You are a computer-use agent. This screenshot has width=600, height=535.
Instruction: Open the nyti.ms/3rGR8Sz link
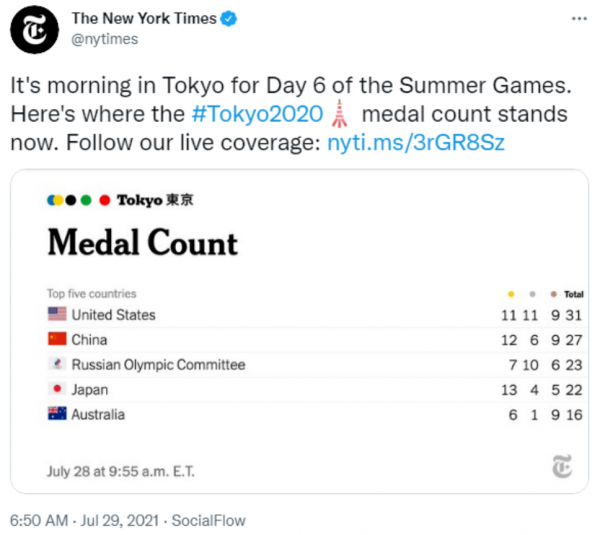[x=416, y=141]
